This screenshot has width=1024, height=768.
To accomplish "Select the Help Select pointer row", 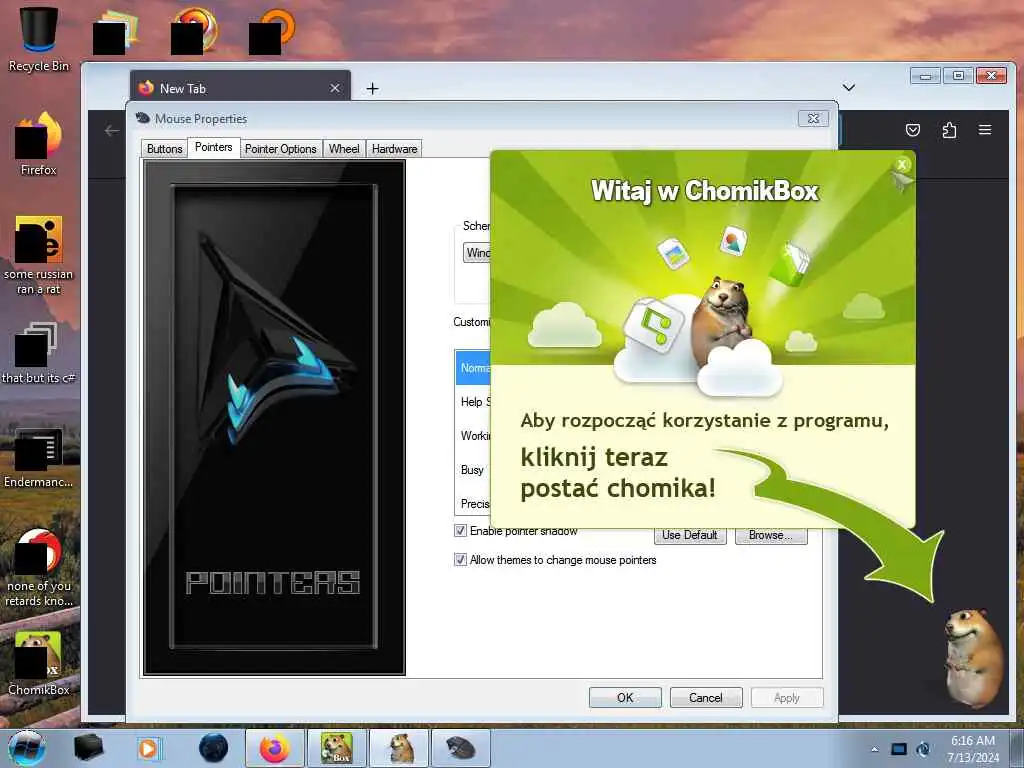I will (473, 402).
